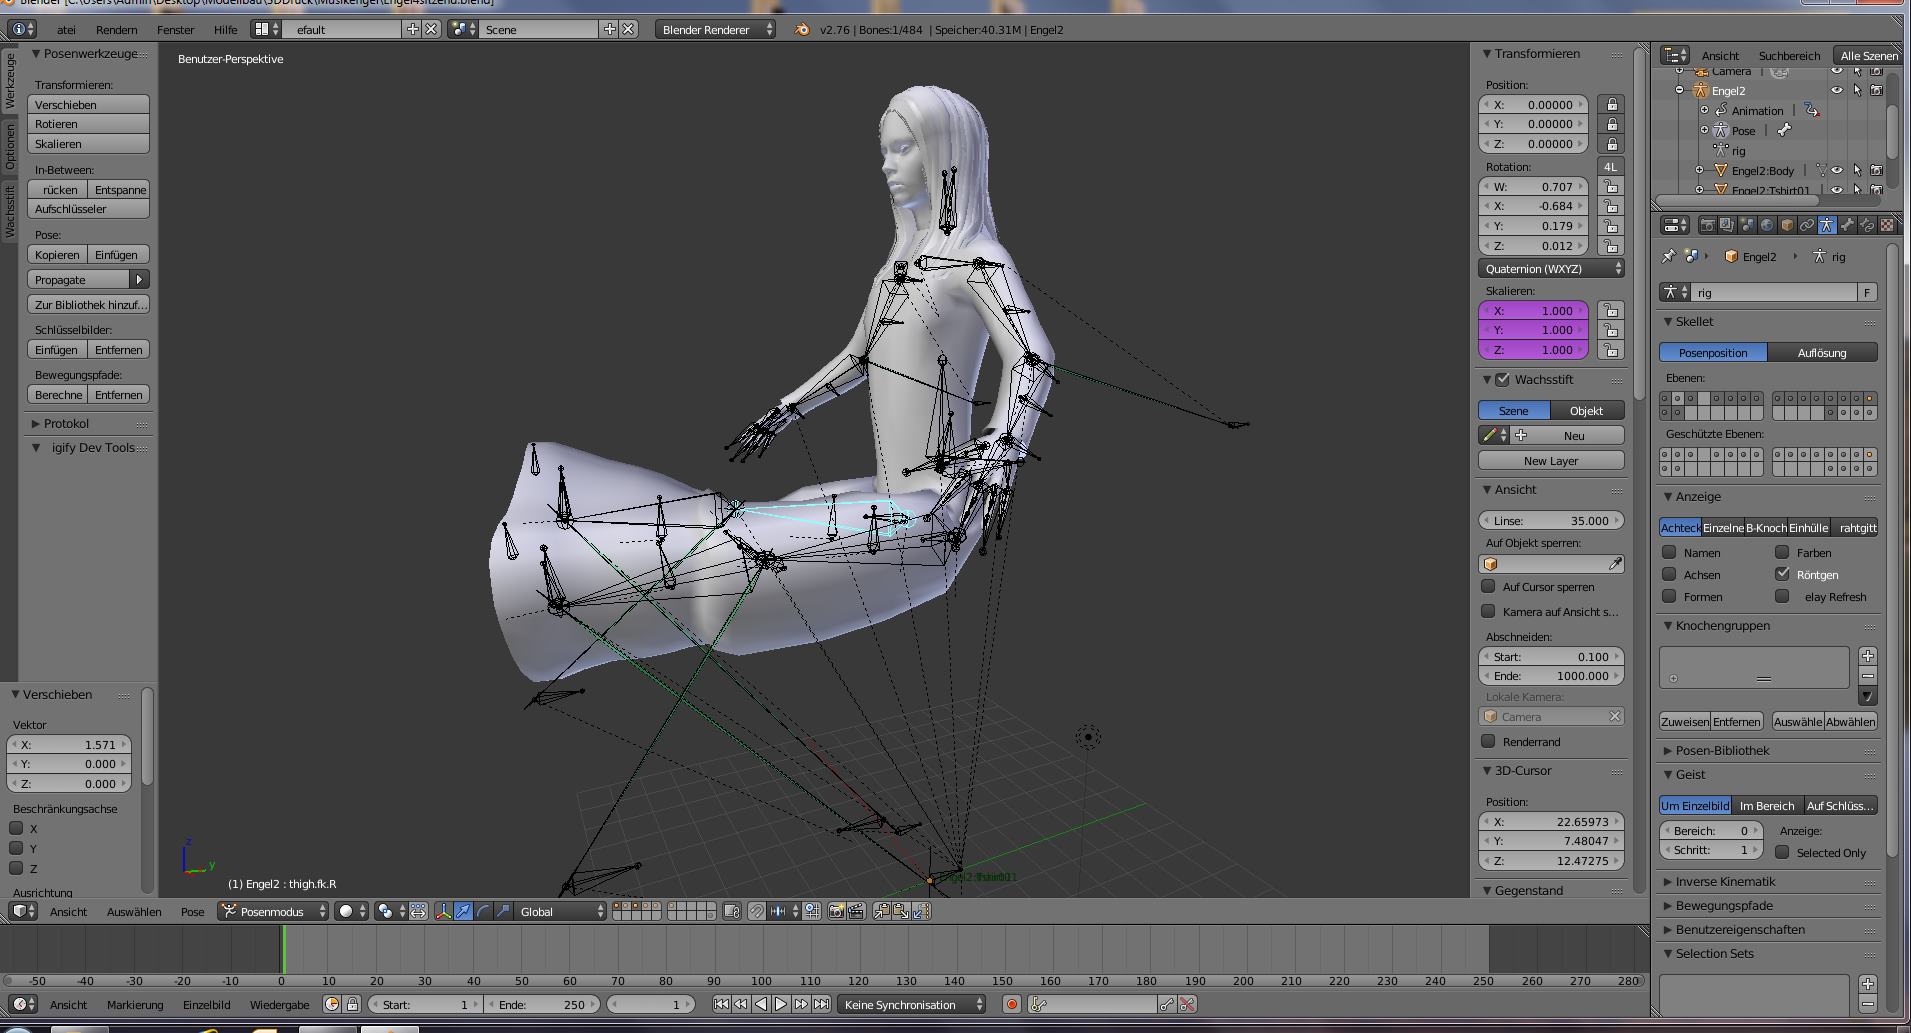The width and height of the screenshot is (1911, 1033).
Task: Click the OpenGL render camera icon
Action: point(836,911)
